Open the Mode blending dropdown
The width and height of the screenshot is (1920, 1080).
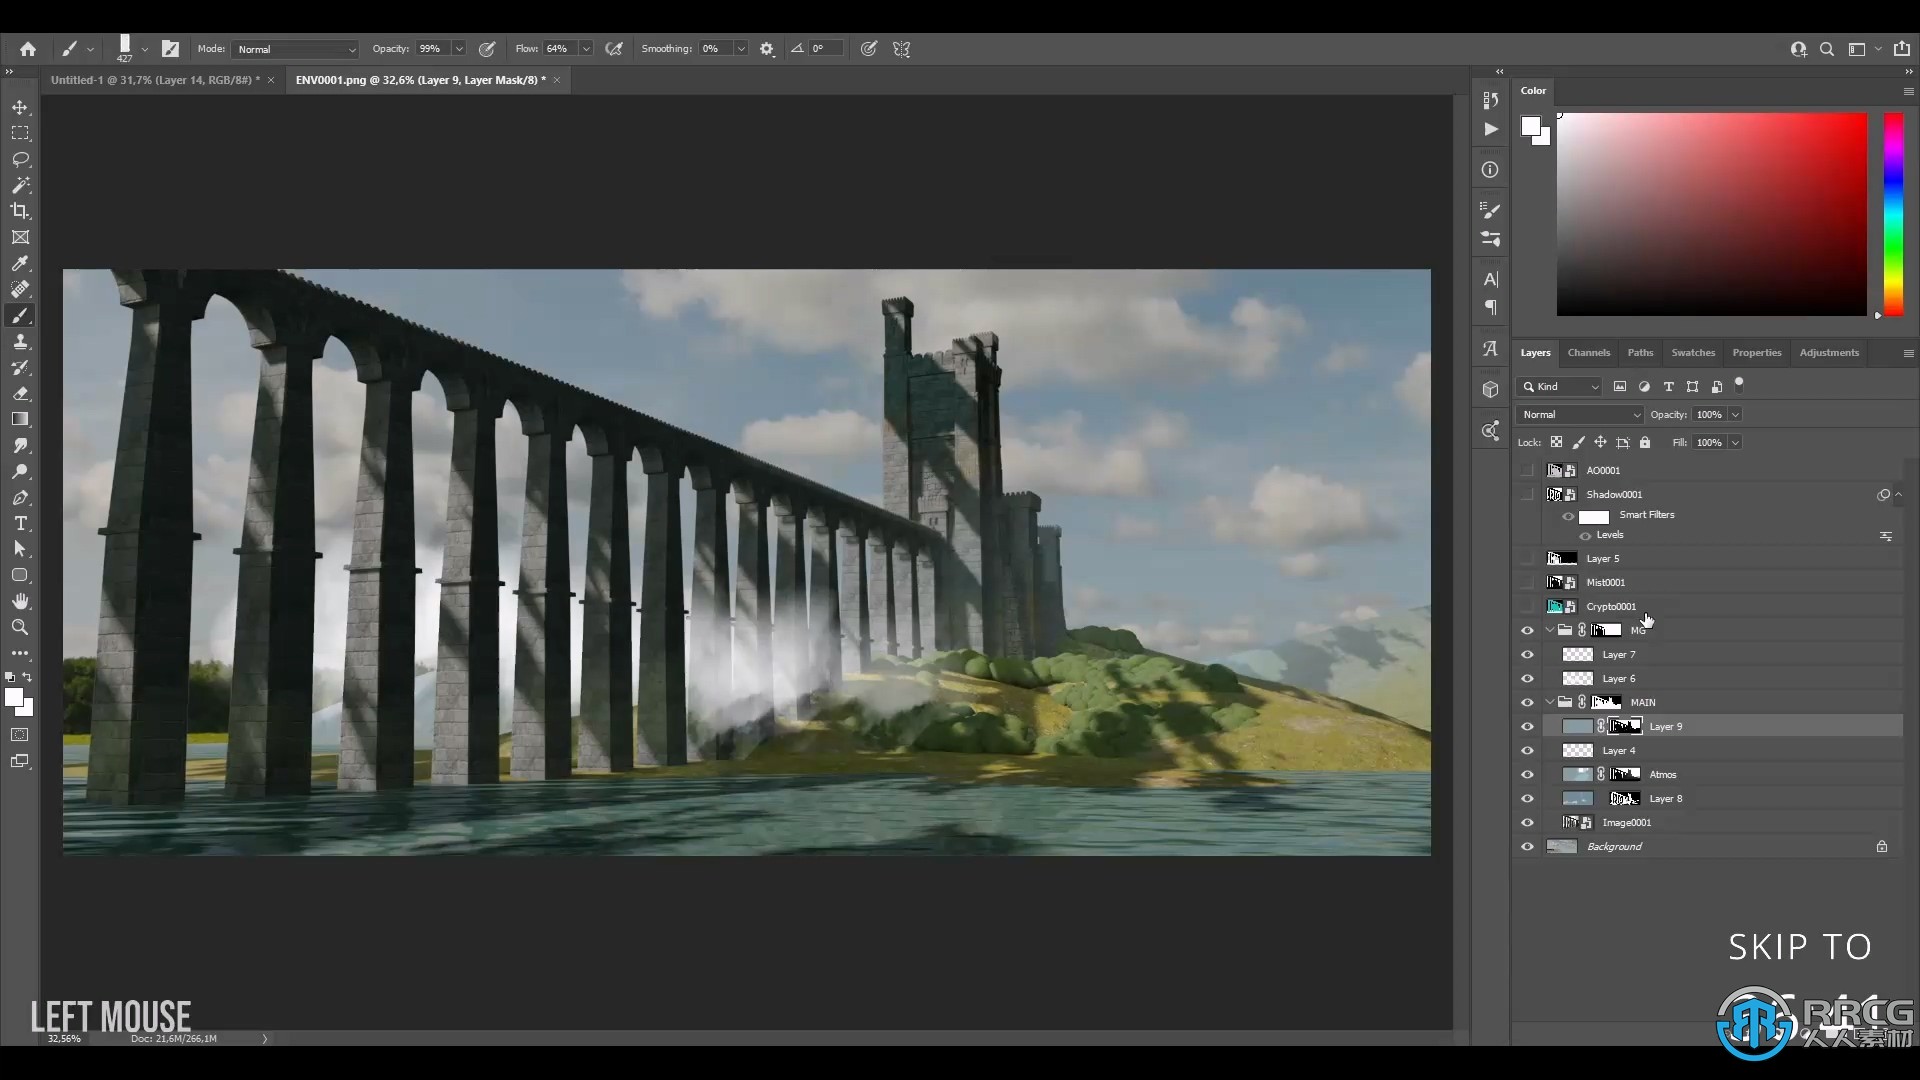tap(293, 49)
